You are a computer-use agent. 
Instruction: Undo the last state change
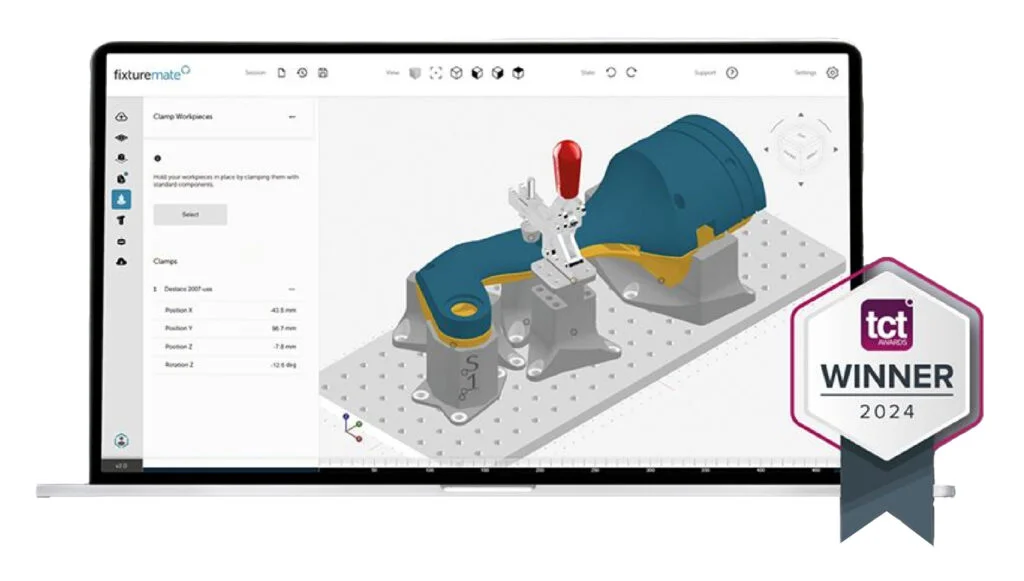pos(611,72)
